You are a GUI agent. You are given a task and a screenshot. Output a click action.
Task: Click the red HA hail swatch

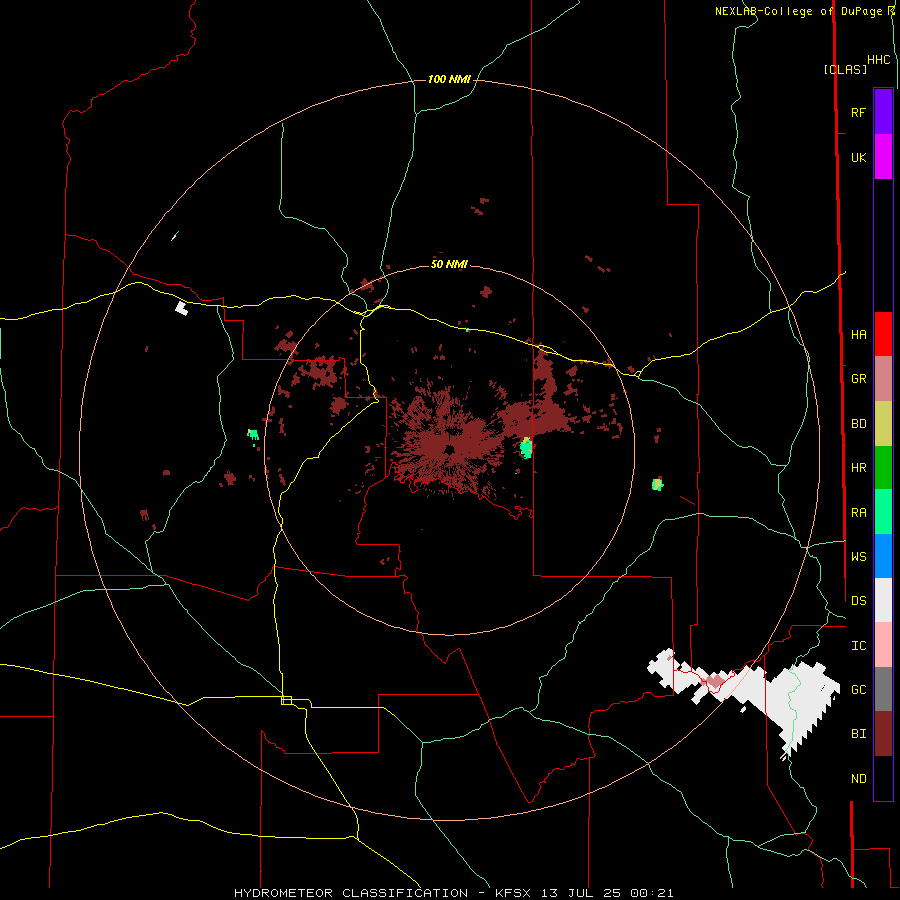[883, 334]
